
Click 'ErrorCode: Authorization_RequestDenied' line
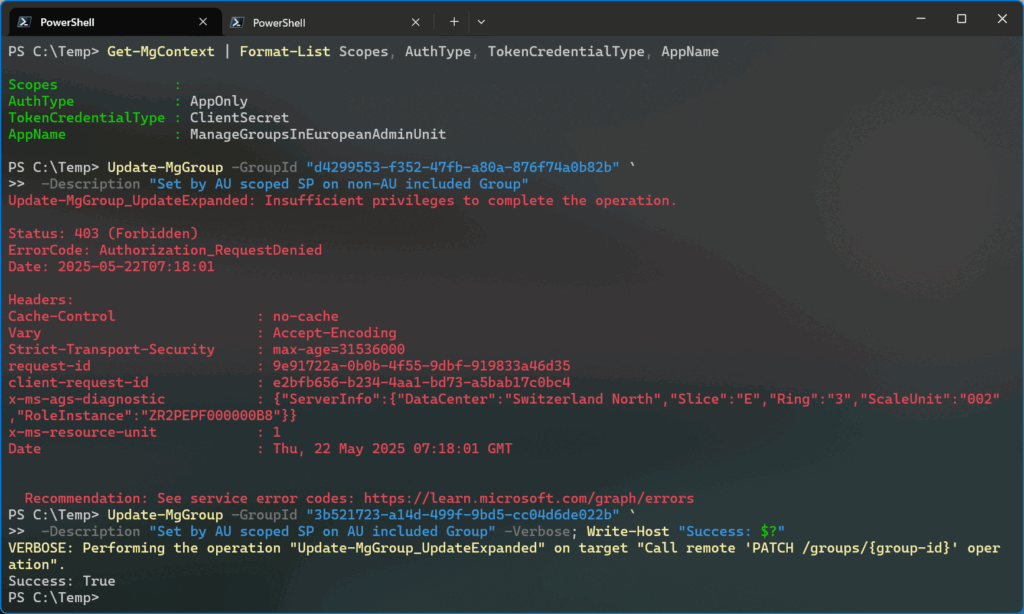[x=165, y=250]
